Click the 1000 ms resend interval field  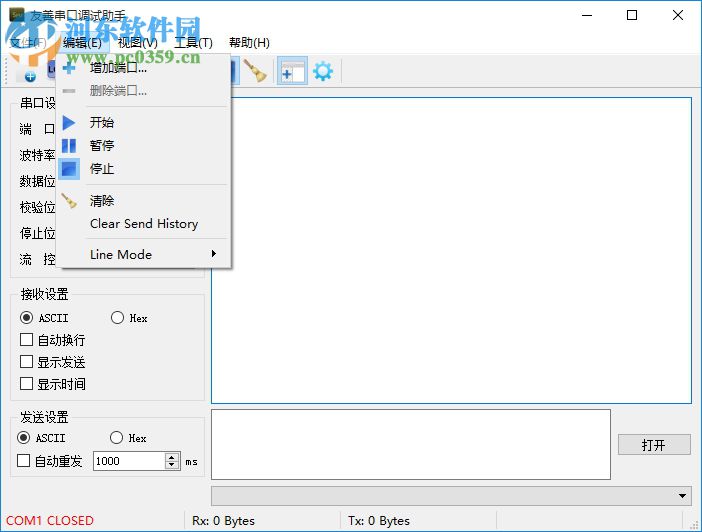pos(129,461)
